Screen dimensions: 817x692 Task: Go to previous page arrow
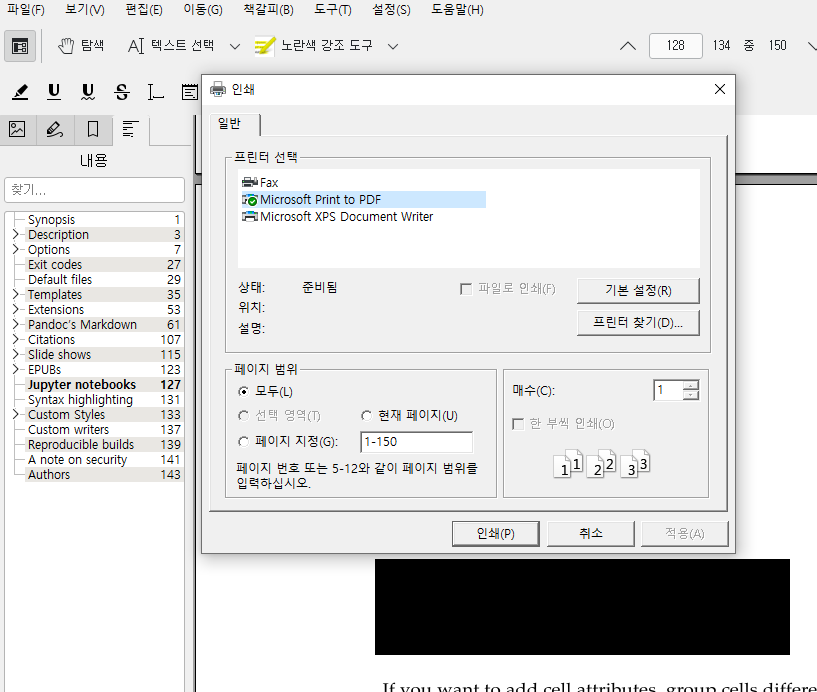[x=628, y=46]
